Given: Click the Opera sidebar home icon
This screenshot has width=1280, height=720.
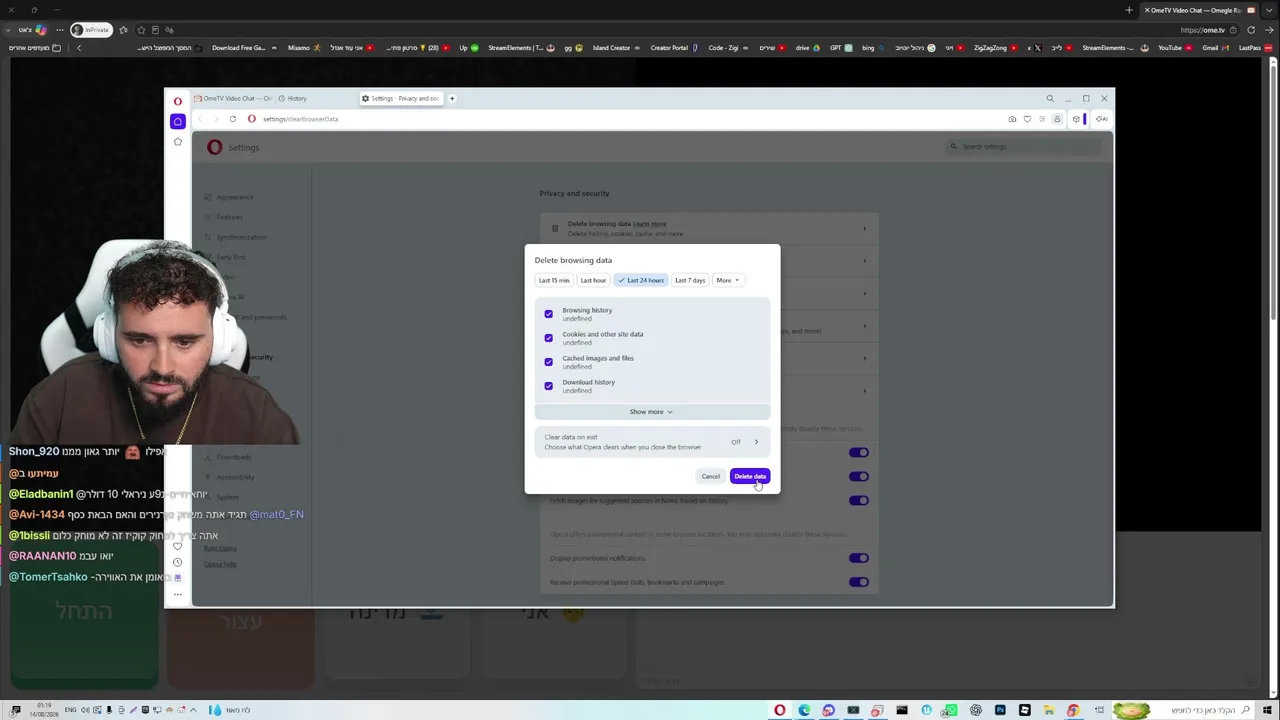Looking at the screenshot, I should [177, 121].
